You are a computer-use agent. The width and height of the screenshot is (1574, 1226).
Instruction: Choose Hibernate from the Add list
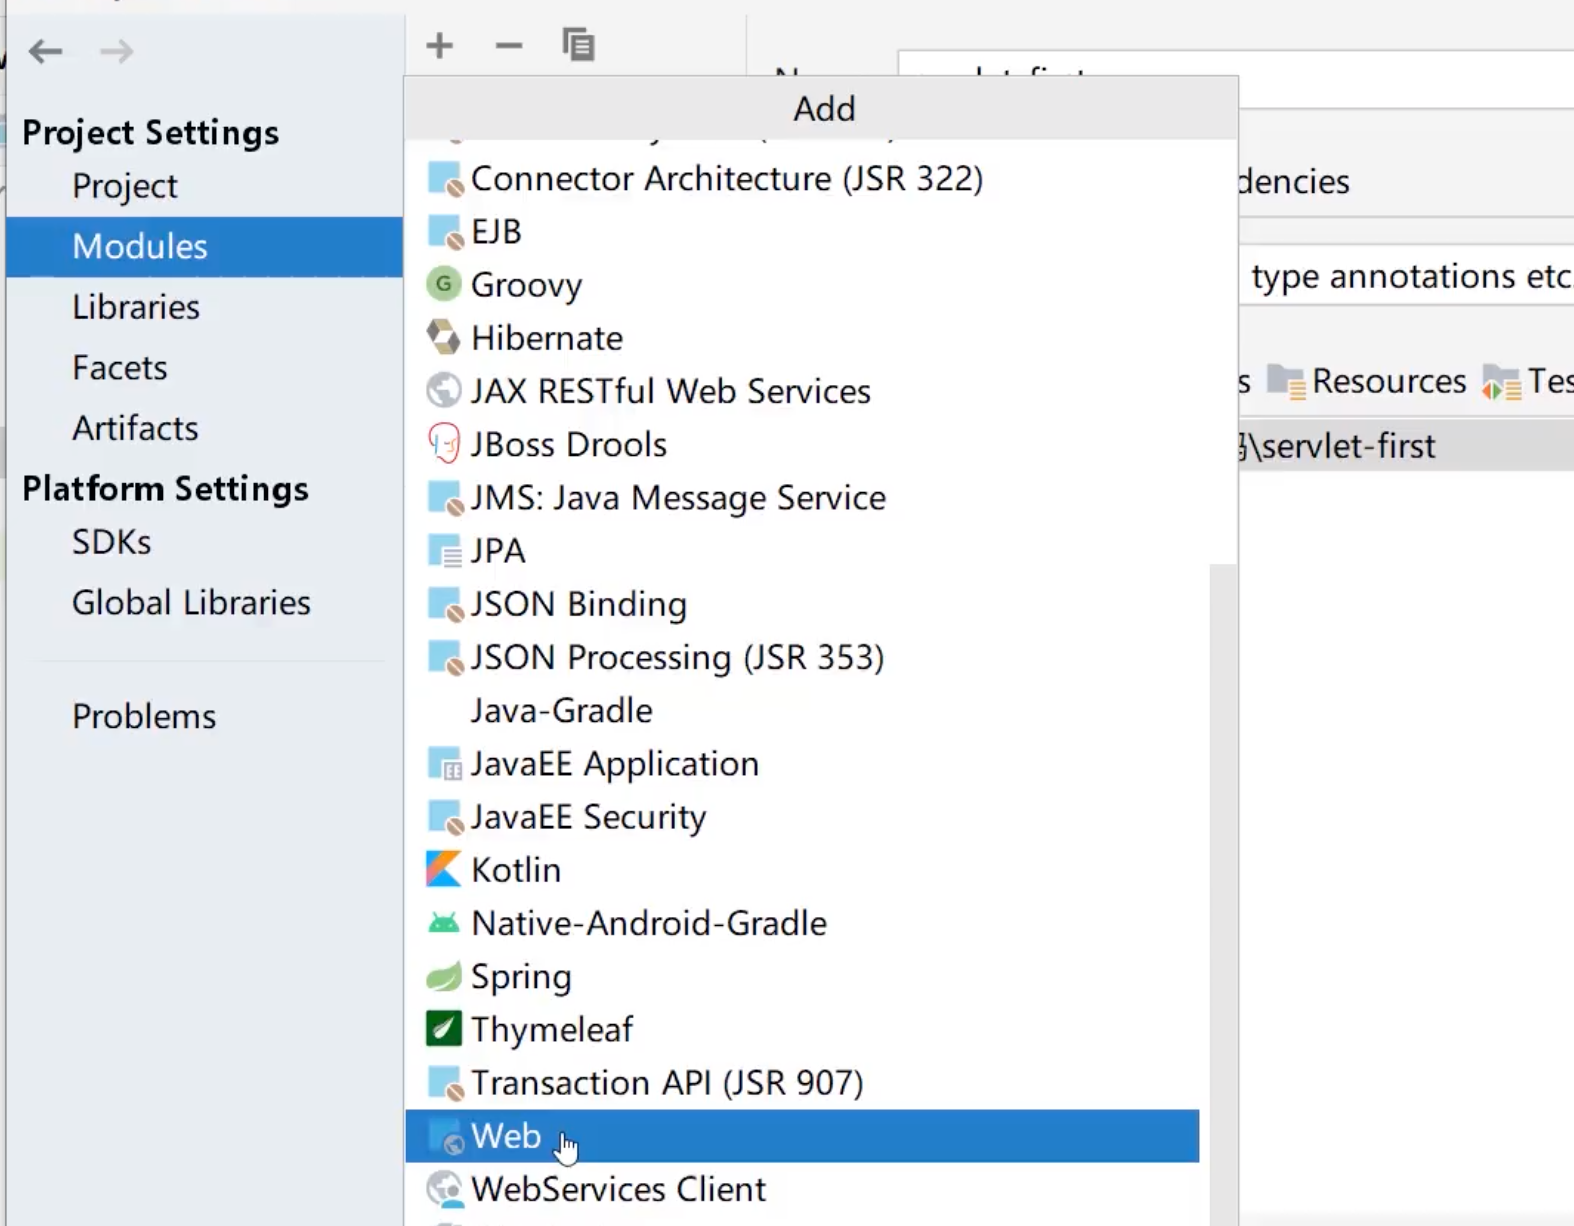pyautogui.click(x=546, y=338)
